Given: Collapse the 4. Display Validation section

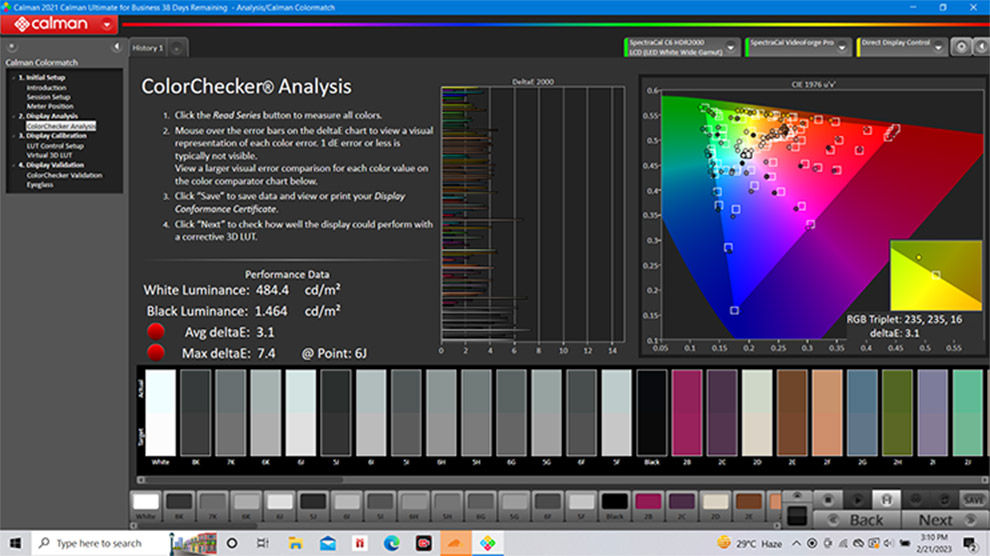Looking at the screenshot, I should [x=13, y=165].
